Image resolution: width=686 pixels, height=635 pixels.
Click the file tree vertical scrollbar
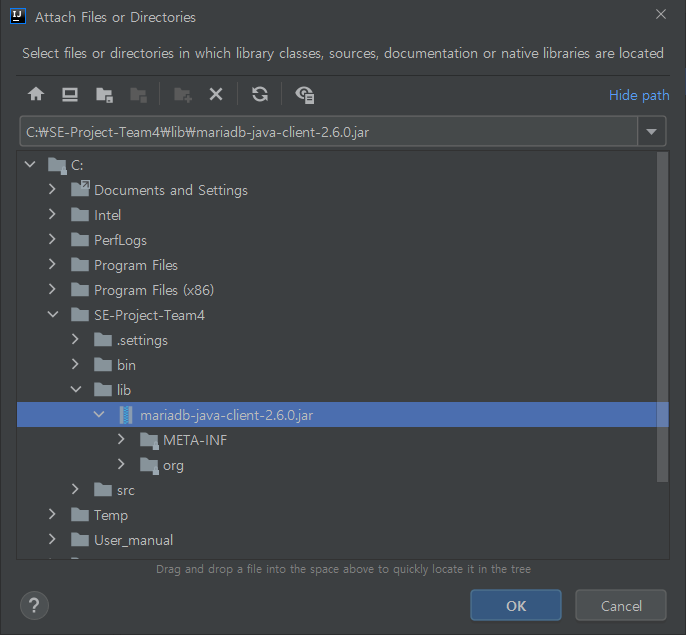662,317
